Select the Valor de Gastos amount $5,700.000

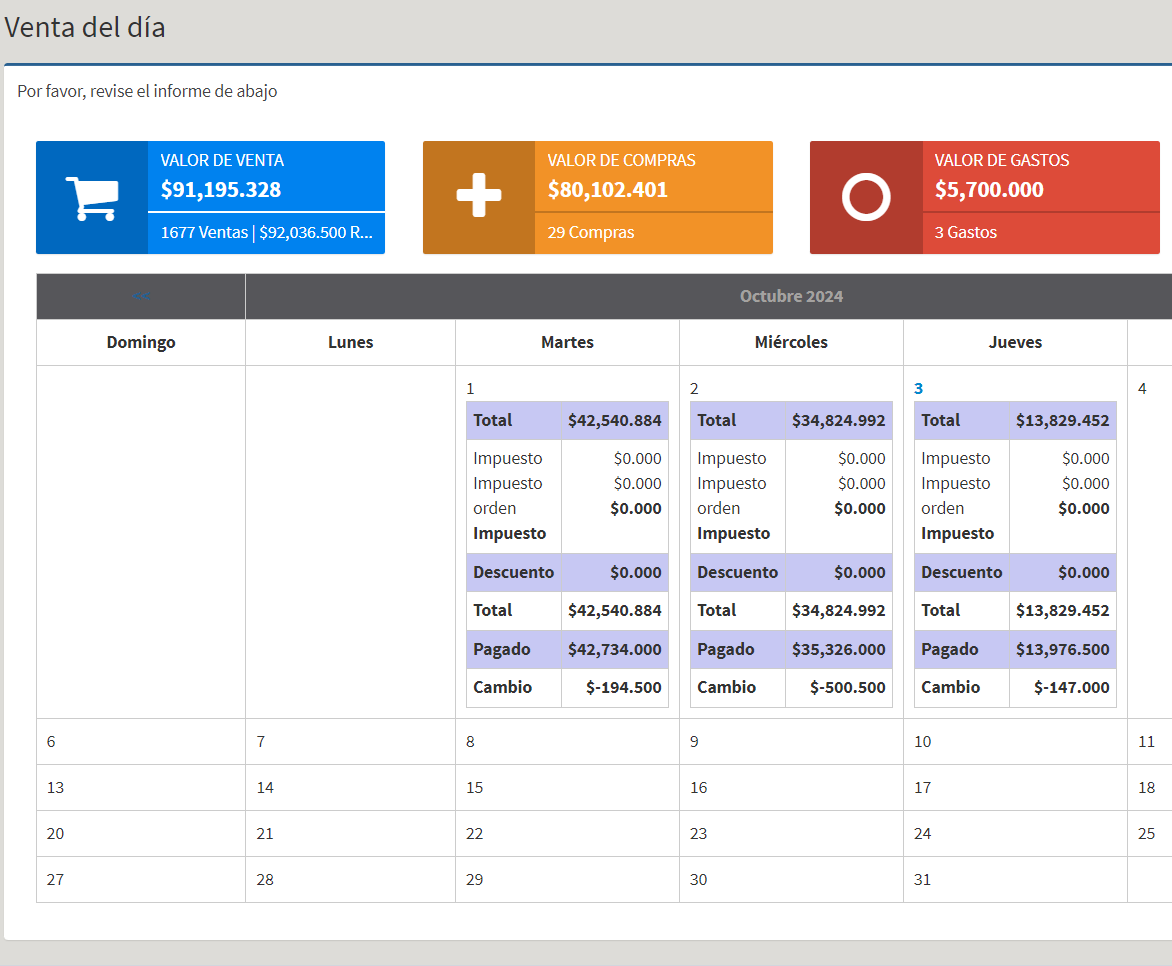[989, 190]
